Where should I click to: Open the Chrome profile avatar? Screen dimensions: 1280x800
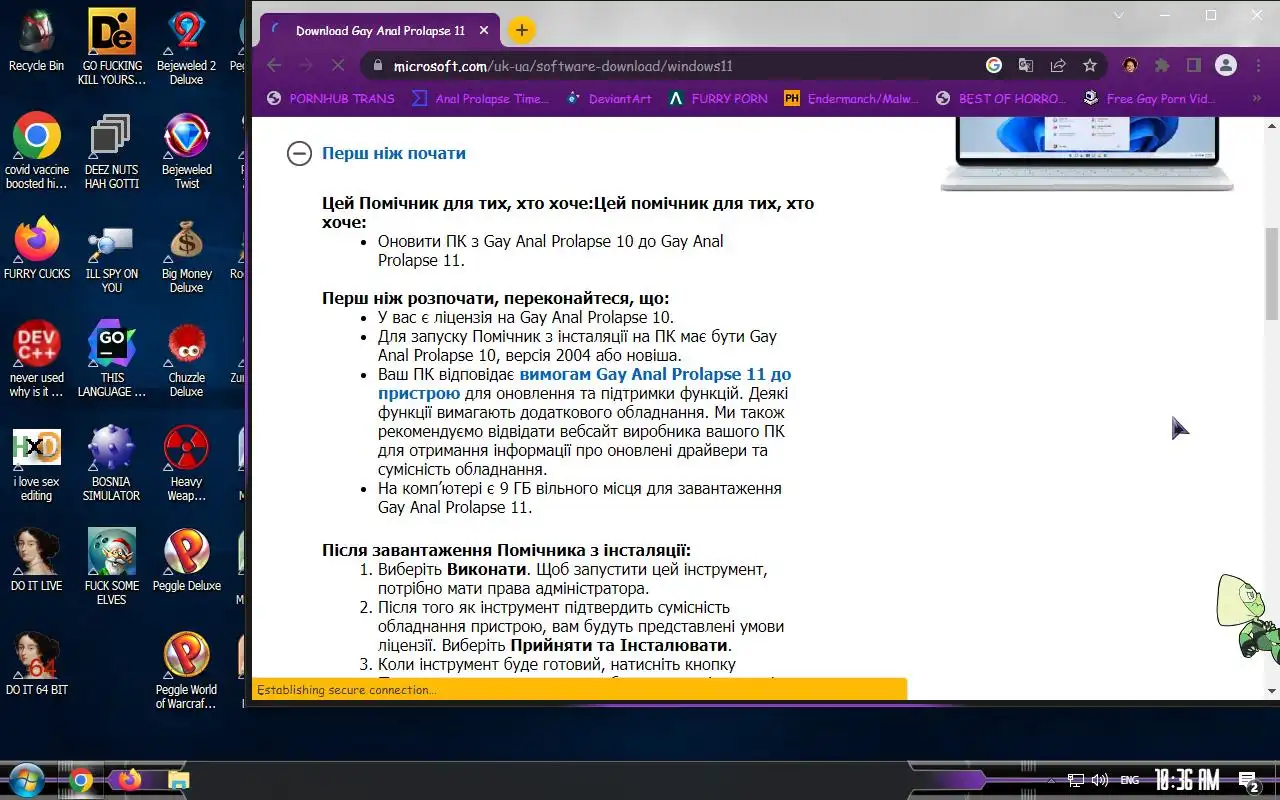pyautogui.click(x=1226, y=66)
